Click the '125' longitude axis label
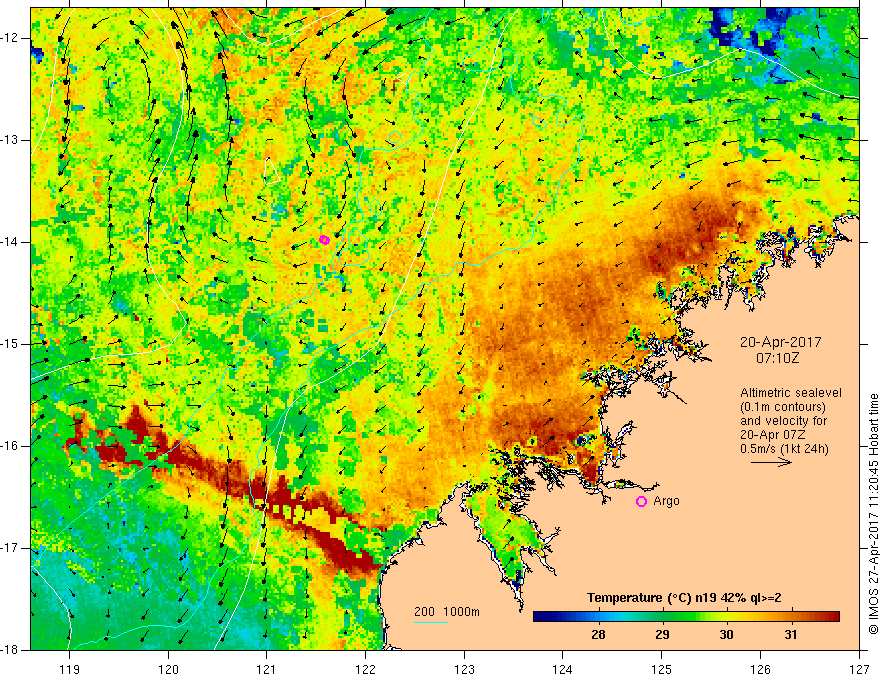The height and width of the screenshot is (680, 880). tap(662, 669)
